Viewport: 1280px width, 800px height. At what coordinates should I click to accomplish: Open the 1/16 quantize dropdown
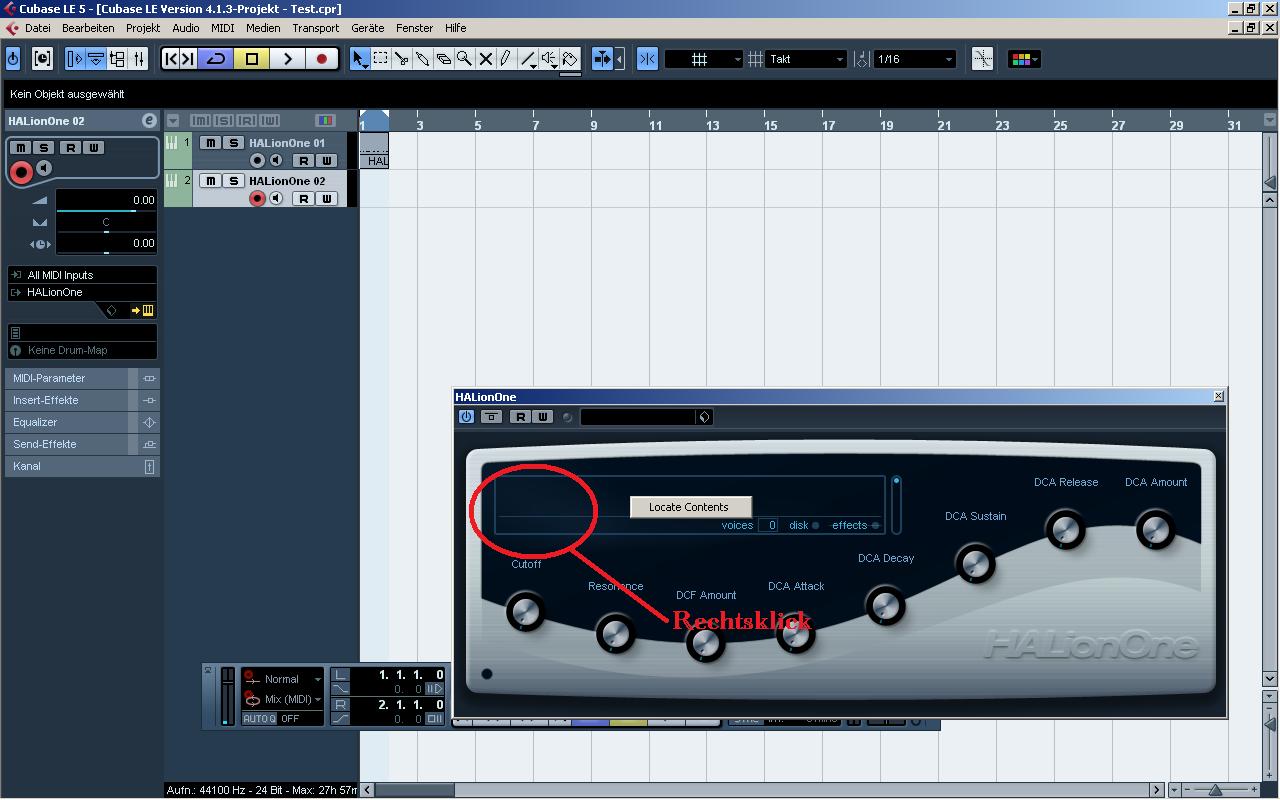pos(915,59)
